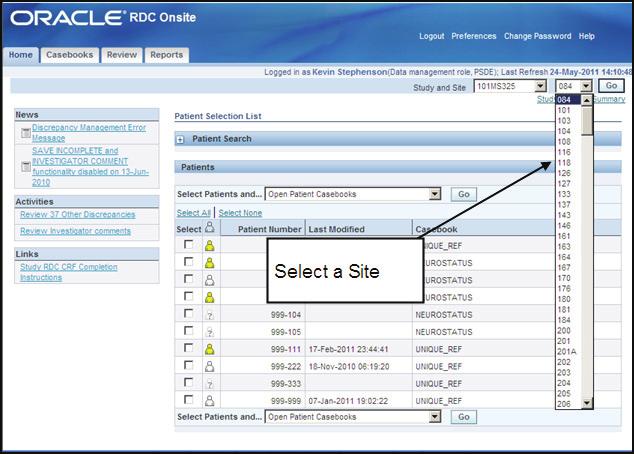
Task: Click the site list scroll-down arrow
Action: coord(586,403)
